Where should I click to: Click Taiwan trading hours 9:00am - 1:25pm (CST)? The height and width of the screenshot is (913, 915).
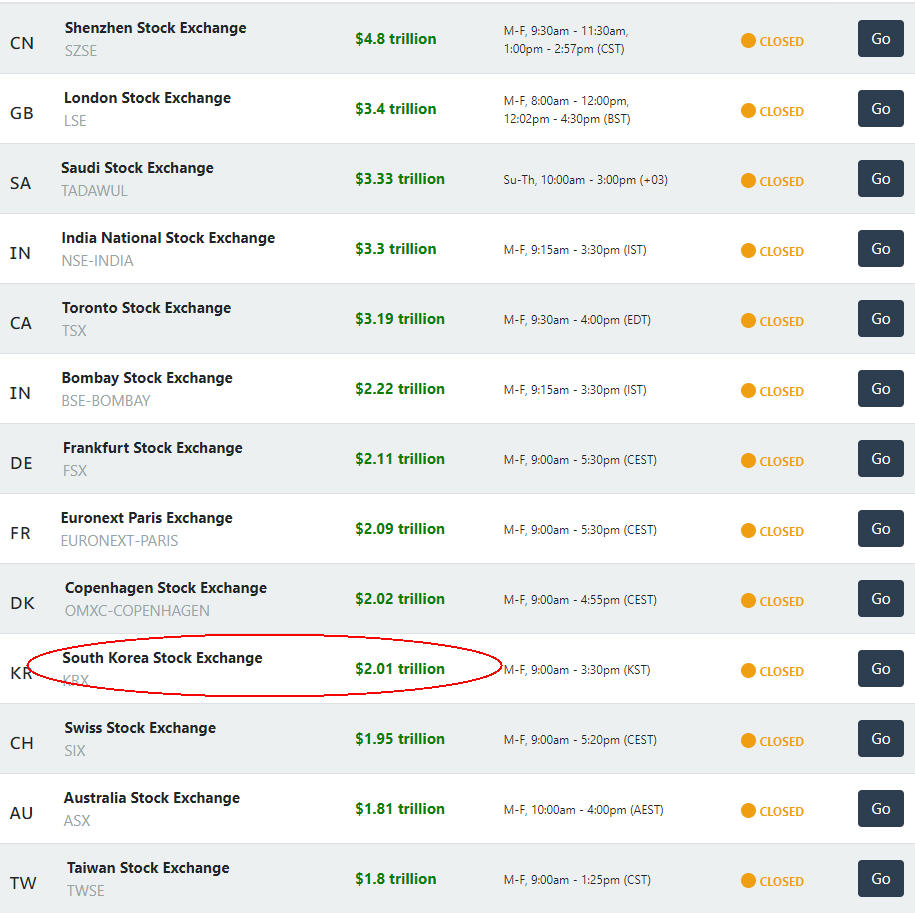point(577,880)
